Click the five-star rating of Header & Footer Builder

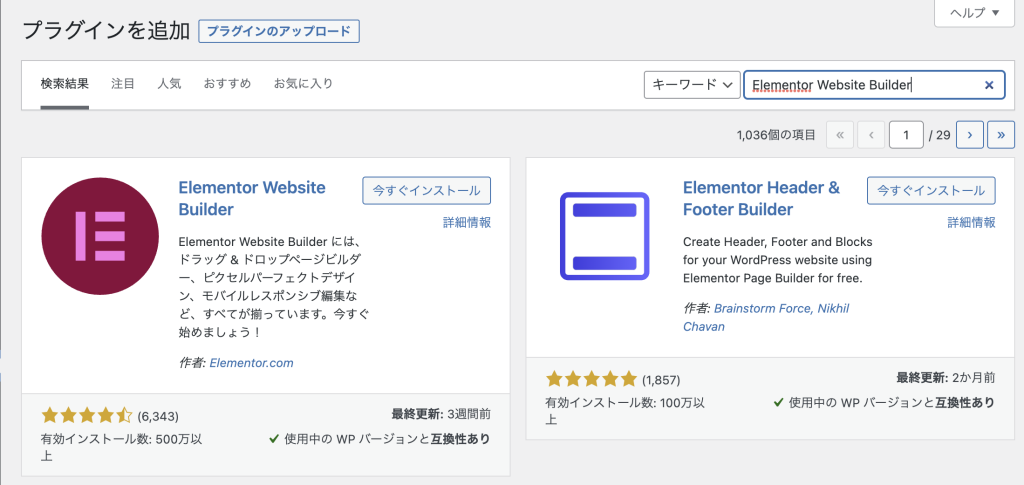click(591, 379)
